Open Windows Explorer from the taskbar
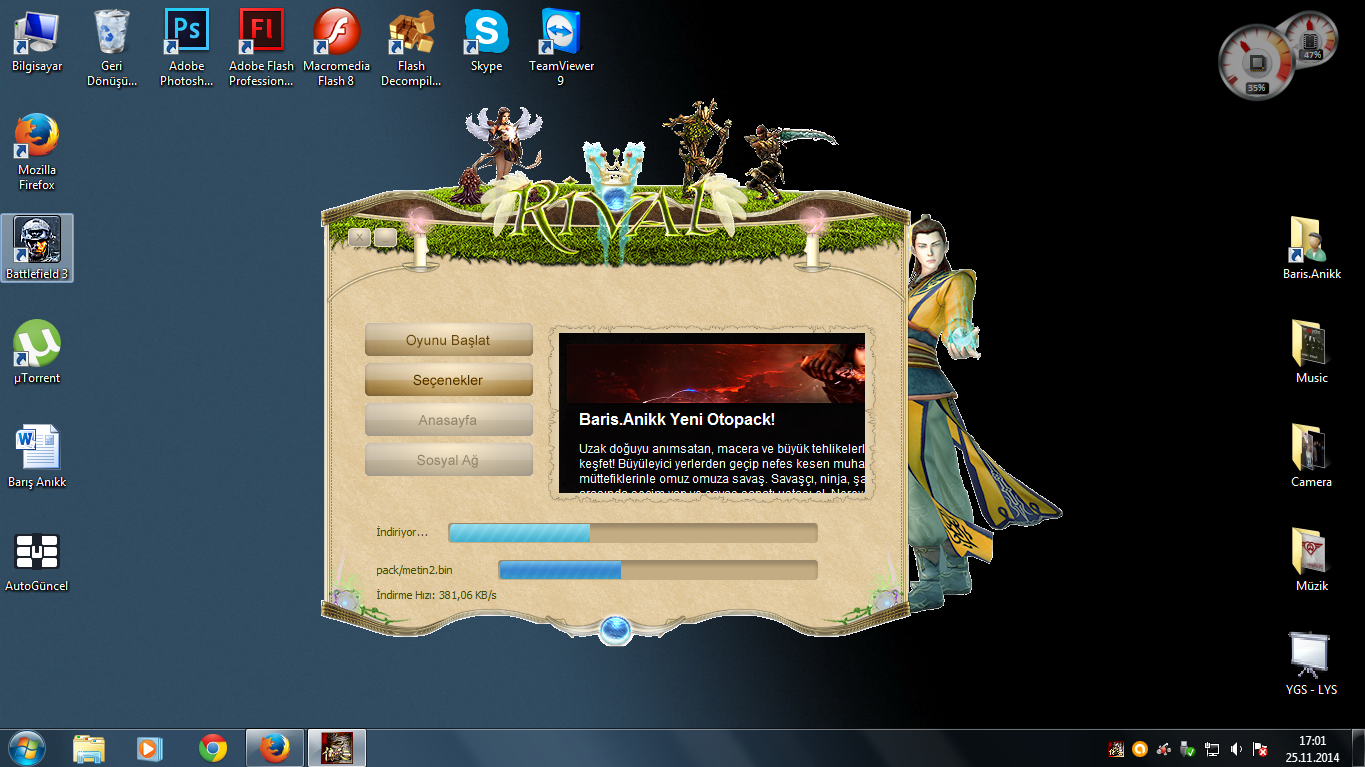Screen dimensions: 1365x767 pos(89,748)
